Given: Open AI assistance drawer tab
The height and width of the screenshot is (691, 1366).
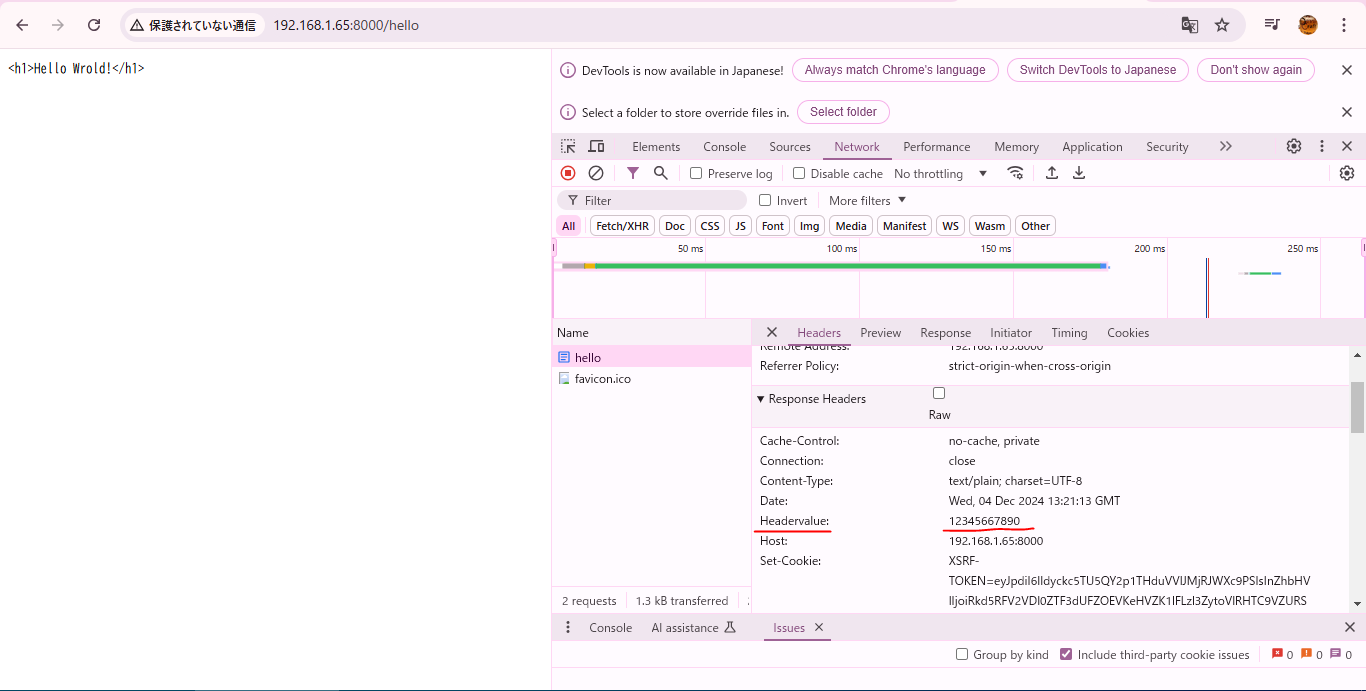Looking at the screenshot, I should pyautogui.click(x=693, y=627).
